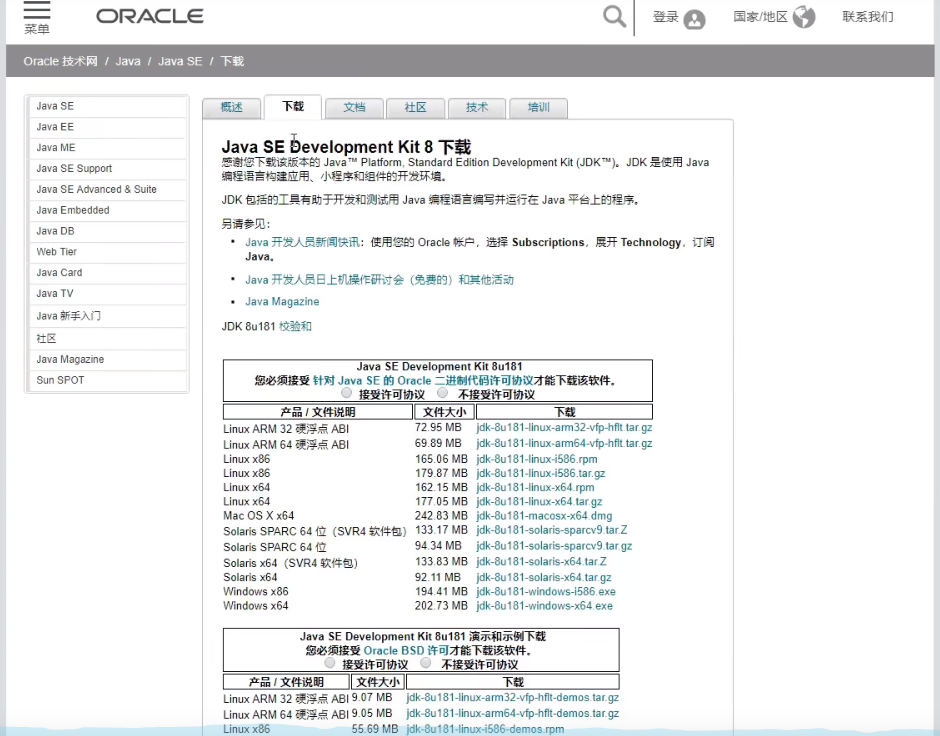
Task: Select decline license radio for demos and samples
Action: tap(426, 663)
